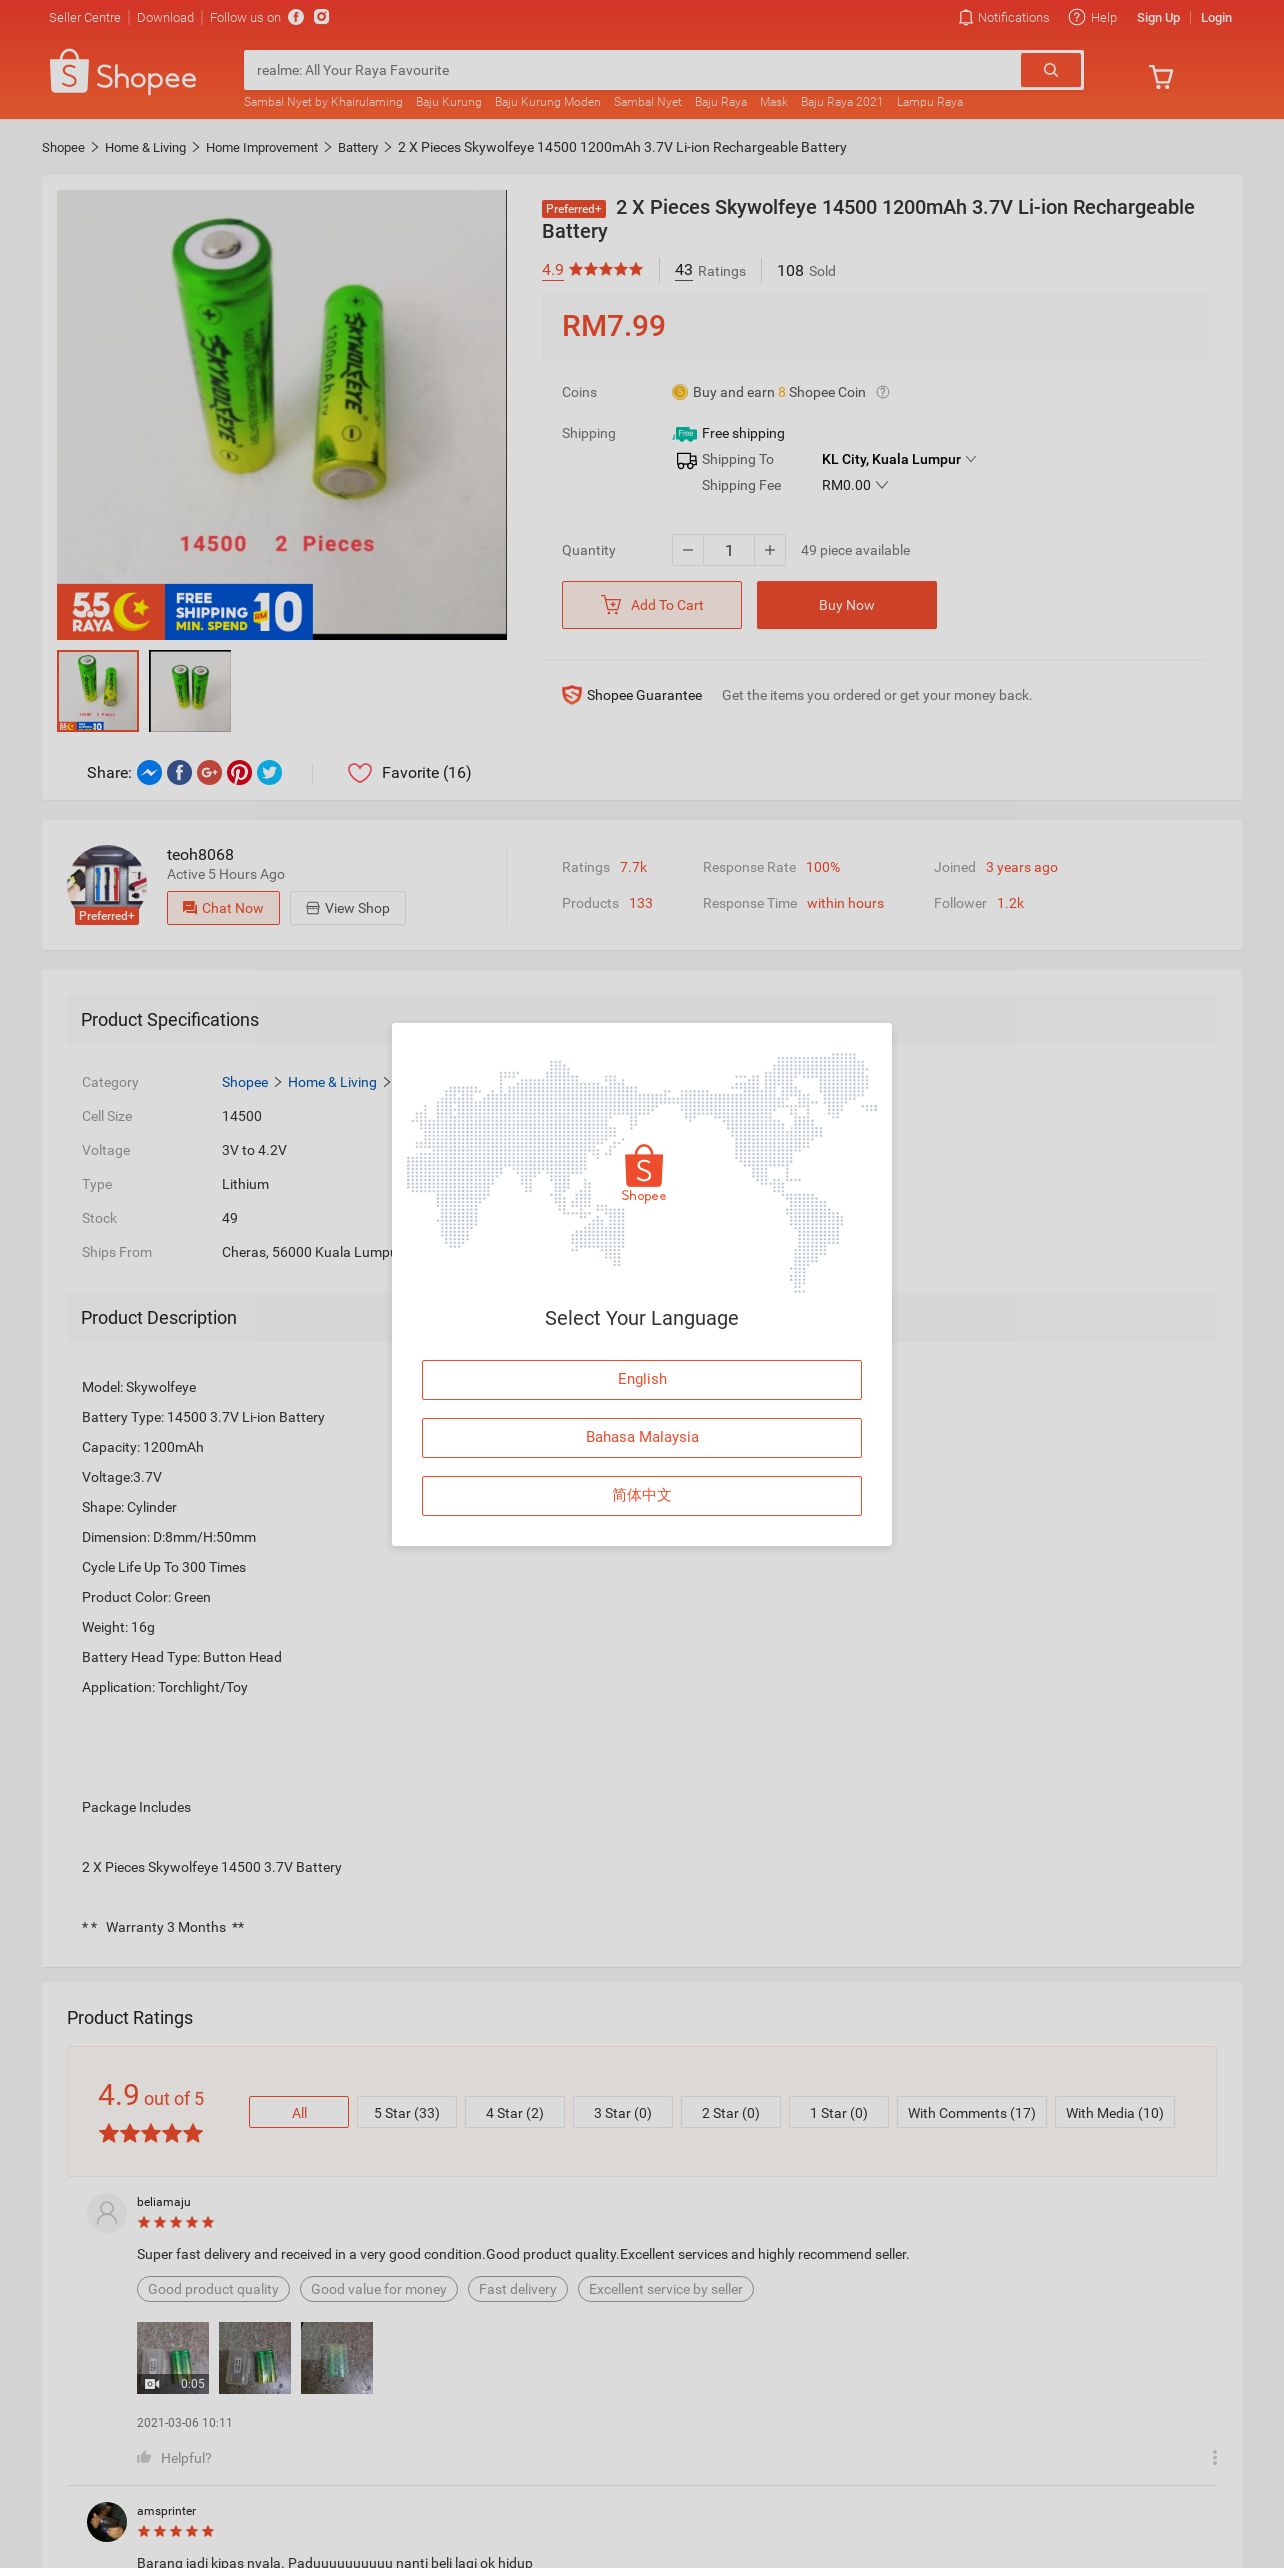Screen dimensions: 1284x2568
Task: Click the quantity input box
Action: pos(729,550)
